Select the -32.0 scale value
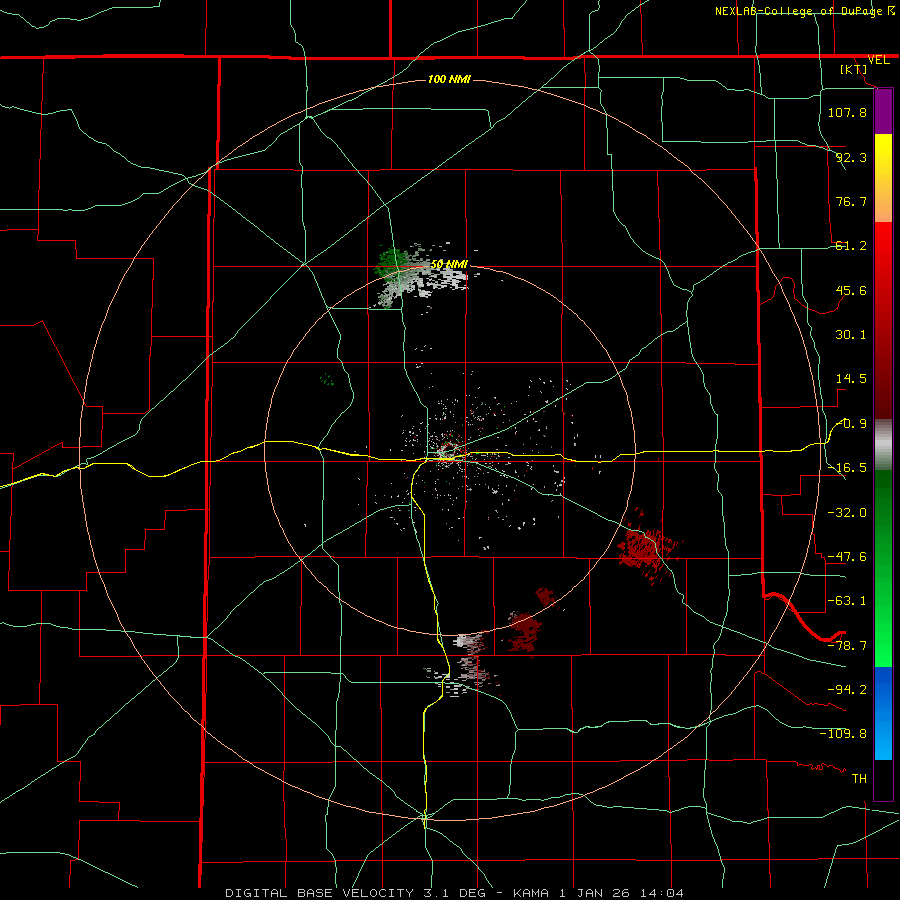Image resolution: width=900 pixels, height=900 pixels. click(847, 512)
